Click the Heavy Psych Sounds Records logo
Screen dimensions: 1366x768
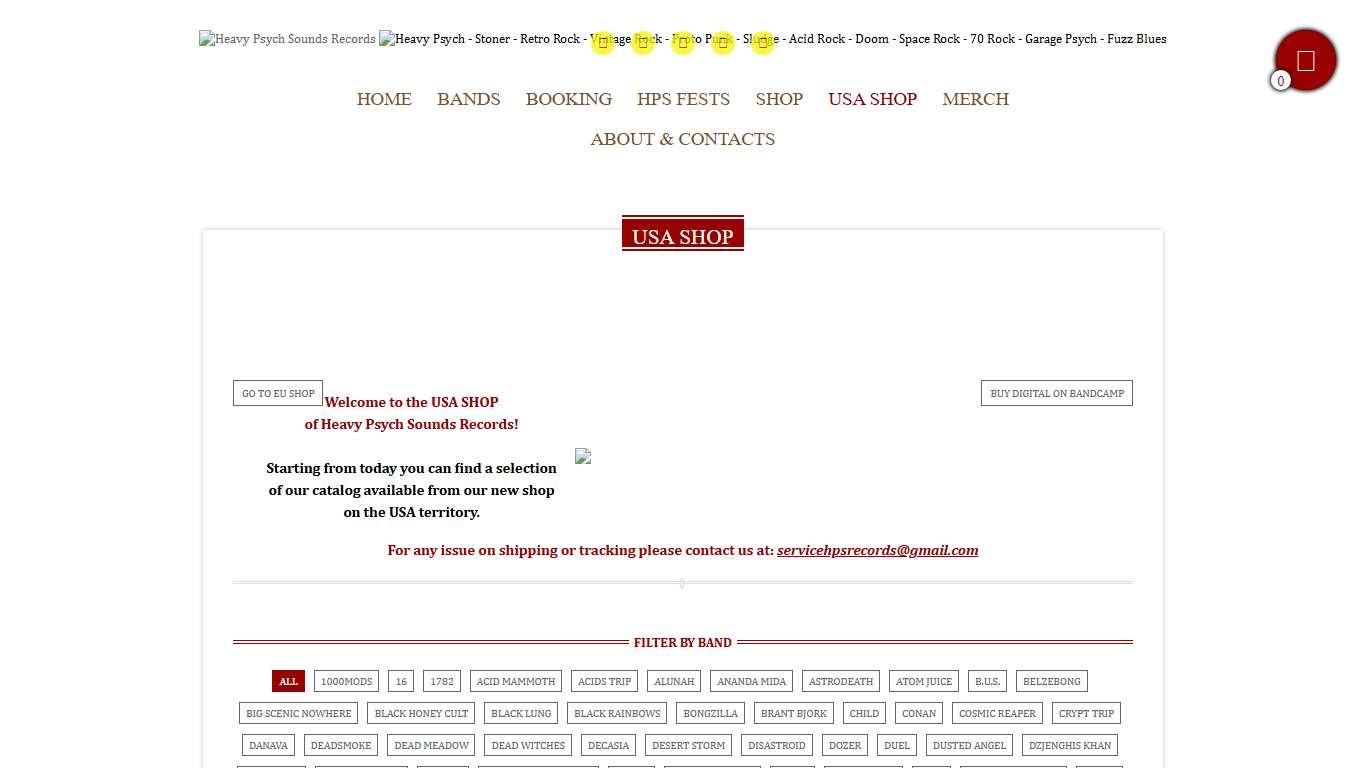(287, 39)
